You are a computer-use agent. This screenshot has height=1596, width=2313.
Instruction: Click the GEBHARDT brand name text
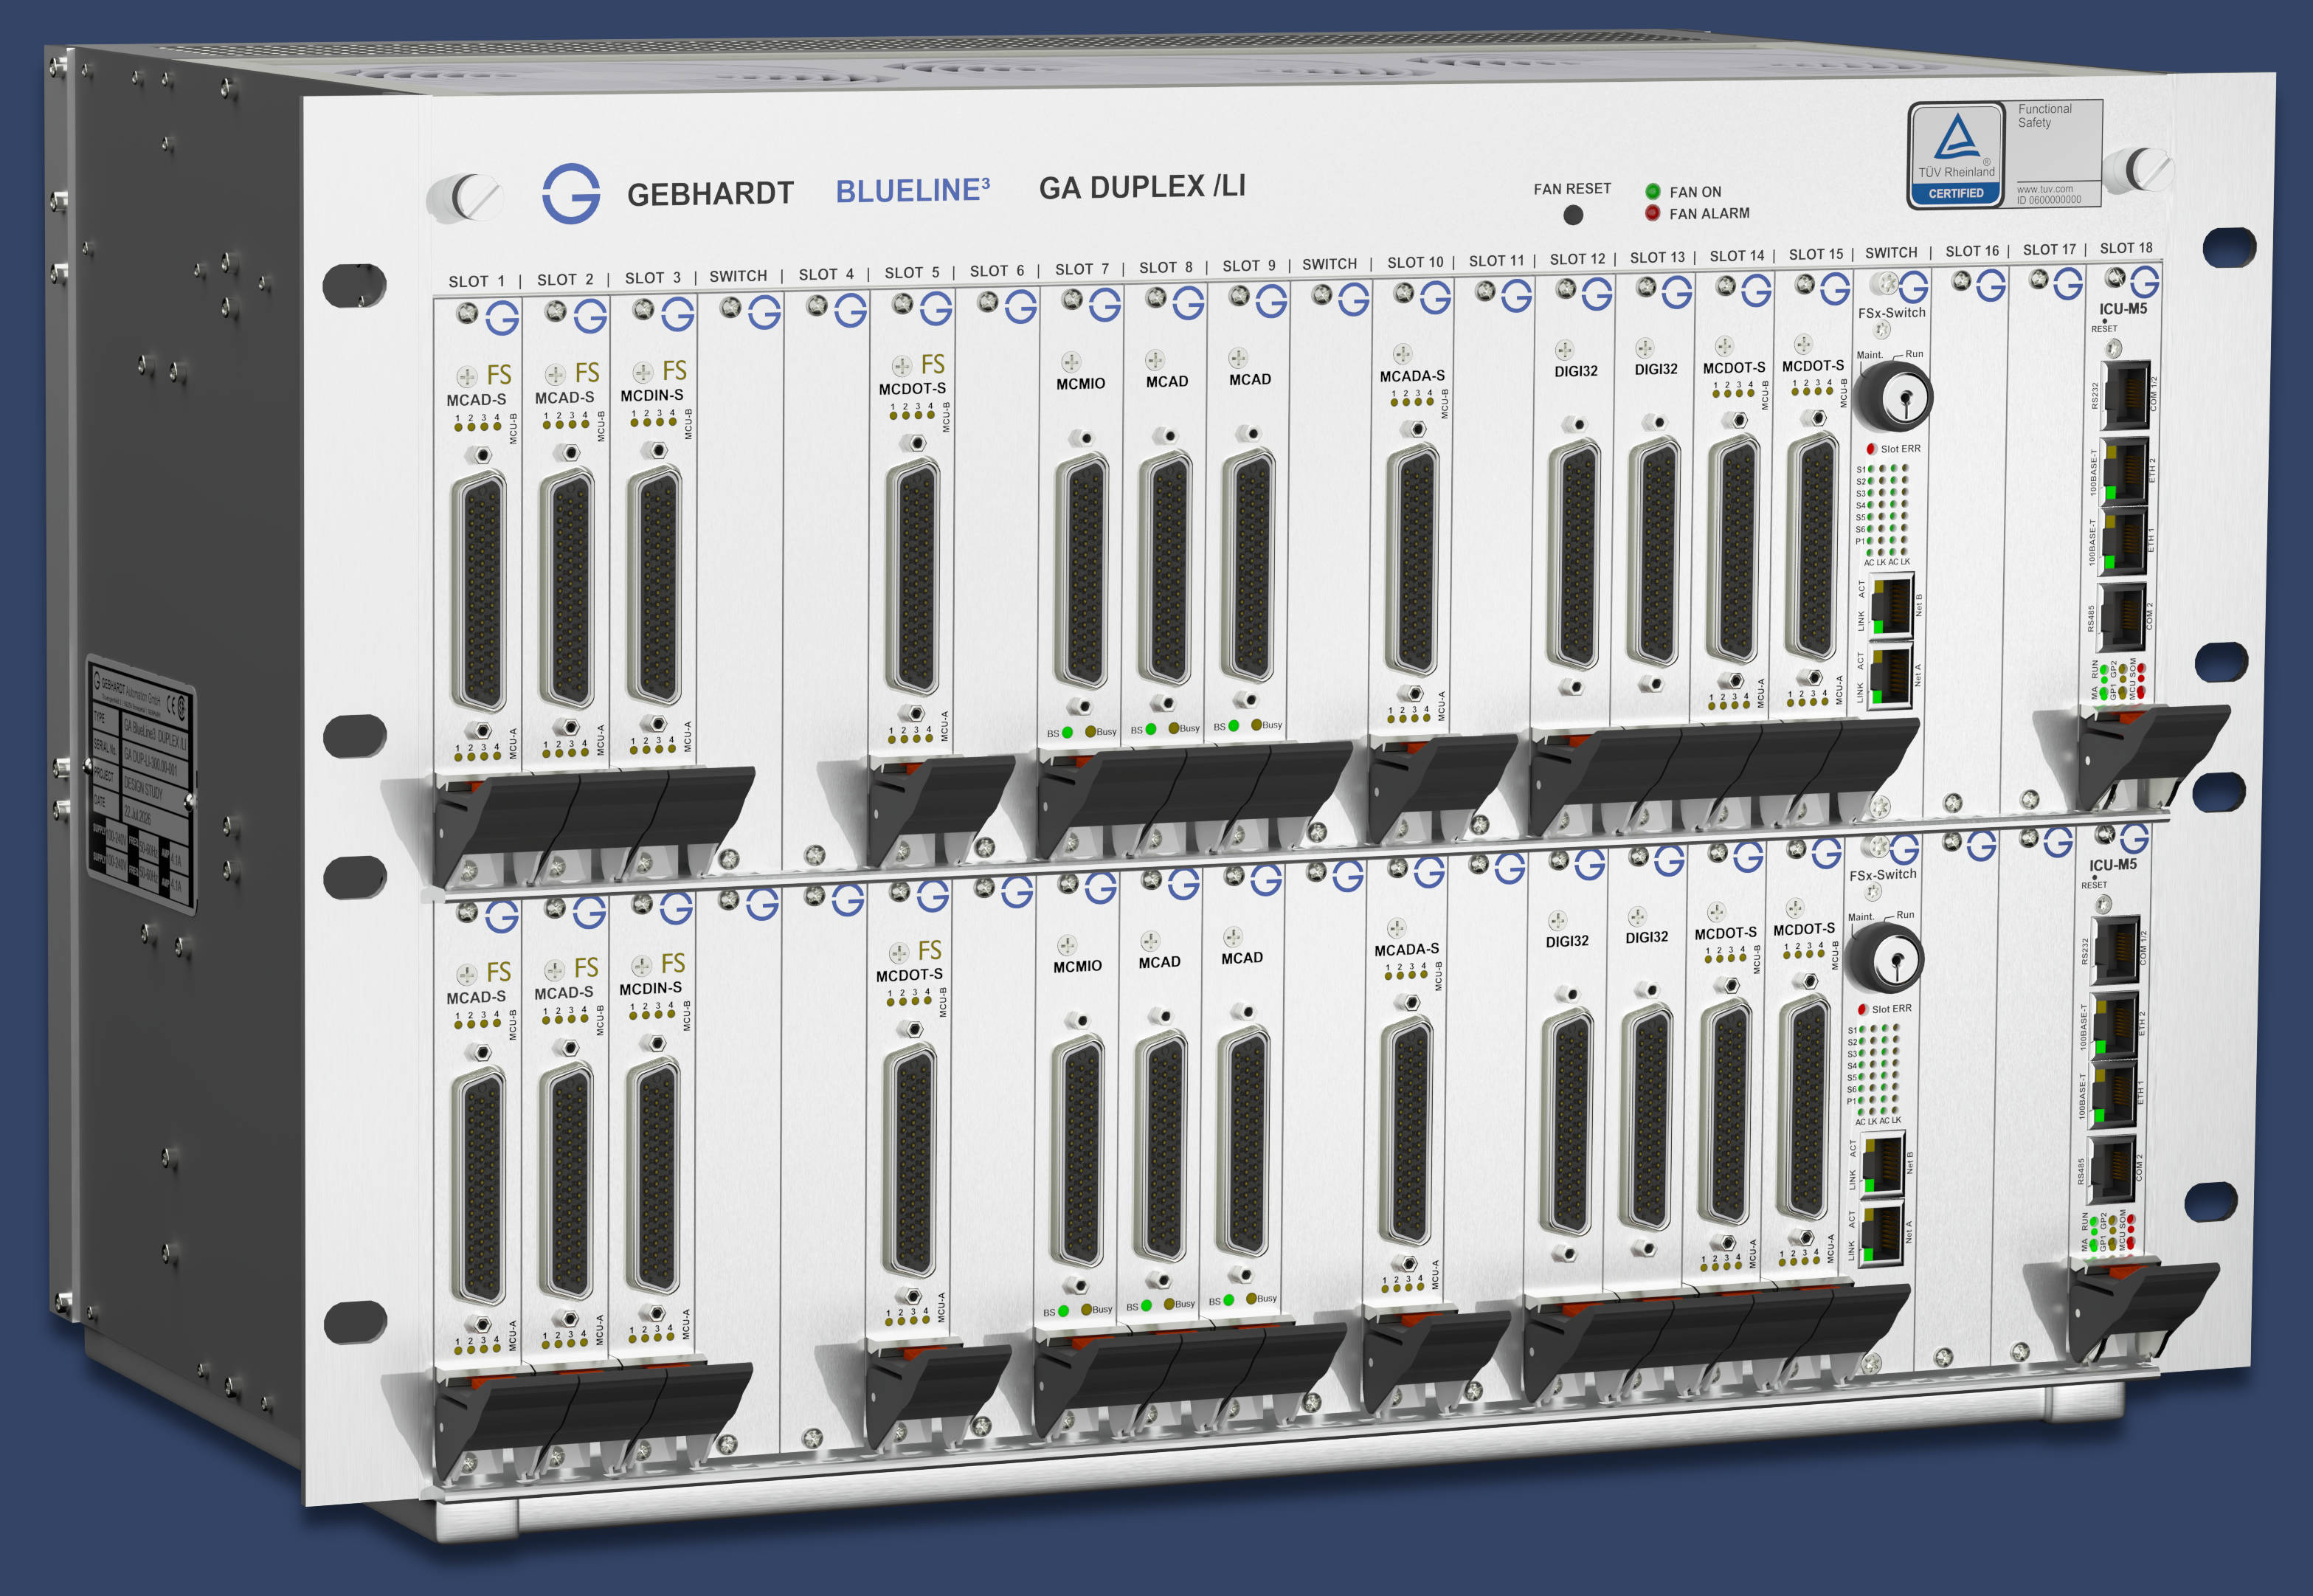[710, 193]
